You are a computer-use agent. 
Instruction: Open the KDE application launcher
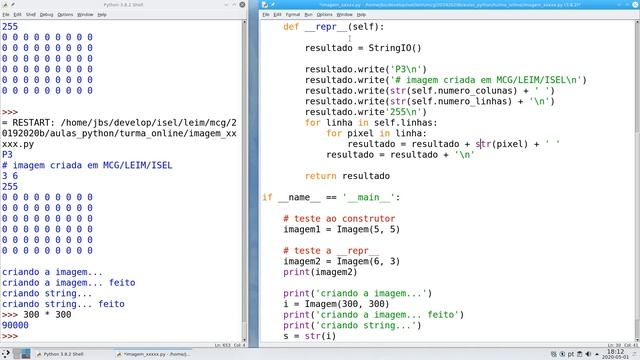click(x=6, y=354)
